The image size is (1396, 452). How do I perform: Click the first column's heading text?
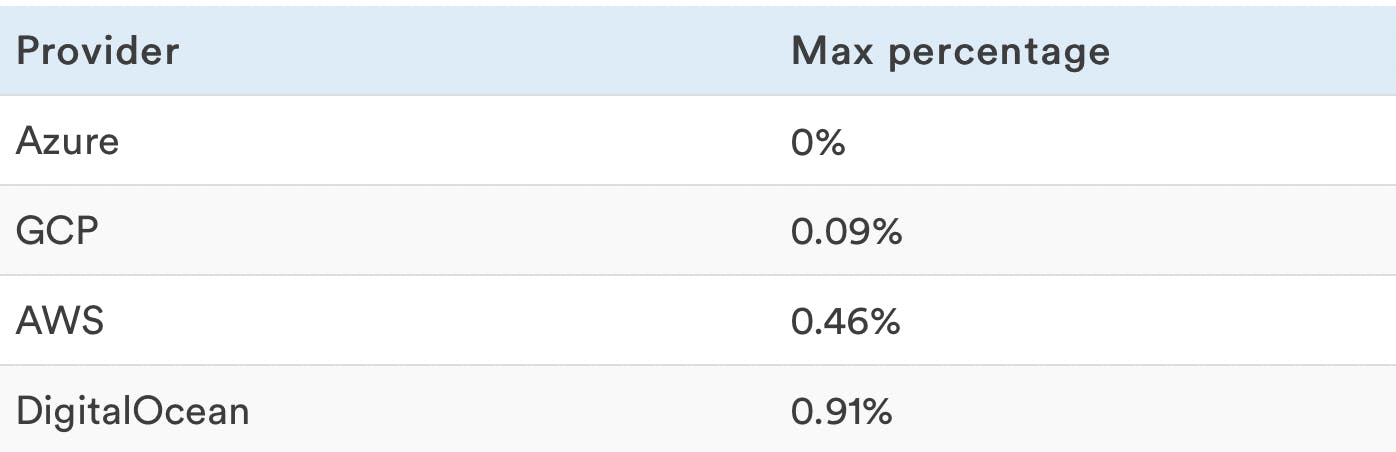point(98,51)
